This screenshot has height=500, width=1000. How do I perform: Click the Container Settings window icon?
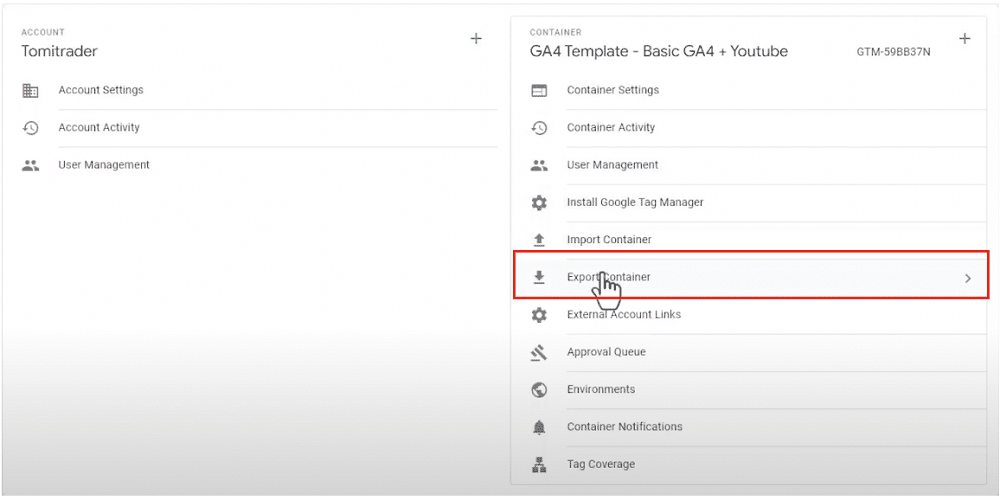point(539,91)
